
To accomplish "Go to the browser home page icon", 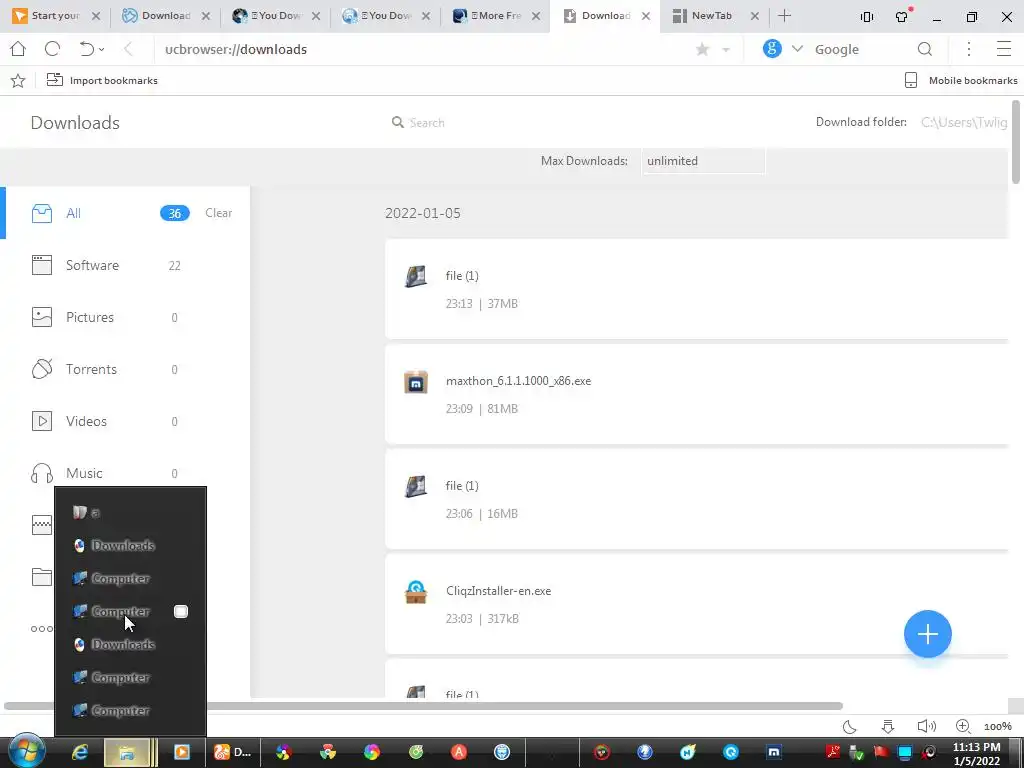I will point(18,49).
